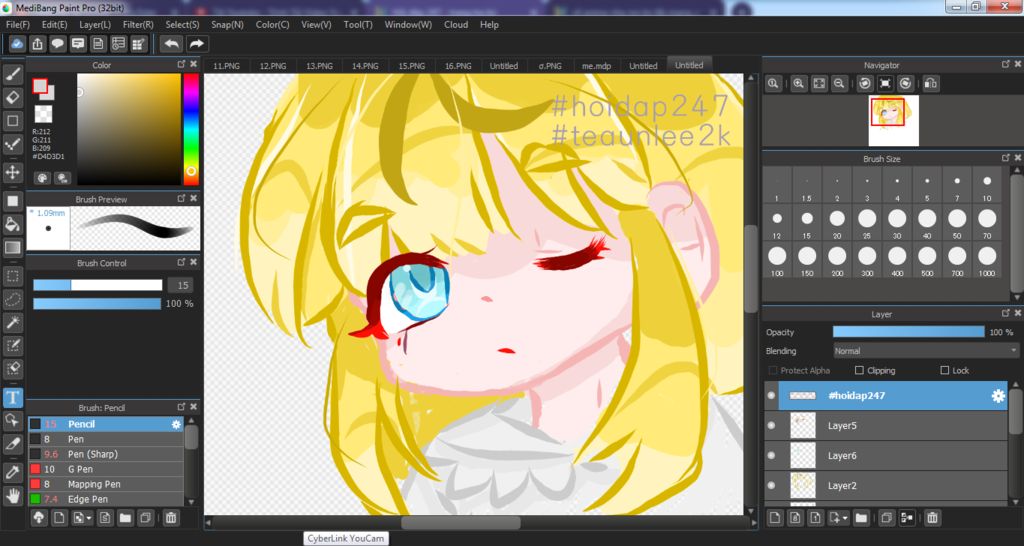Flip view using Navigator flip icon
The width and height of the screenshot is (1024, 546).
[931, 84]
